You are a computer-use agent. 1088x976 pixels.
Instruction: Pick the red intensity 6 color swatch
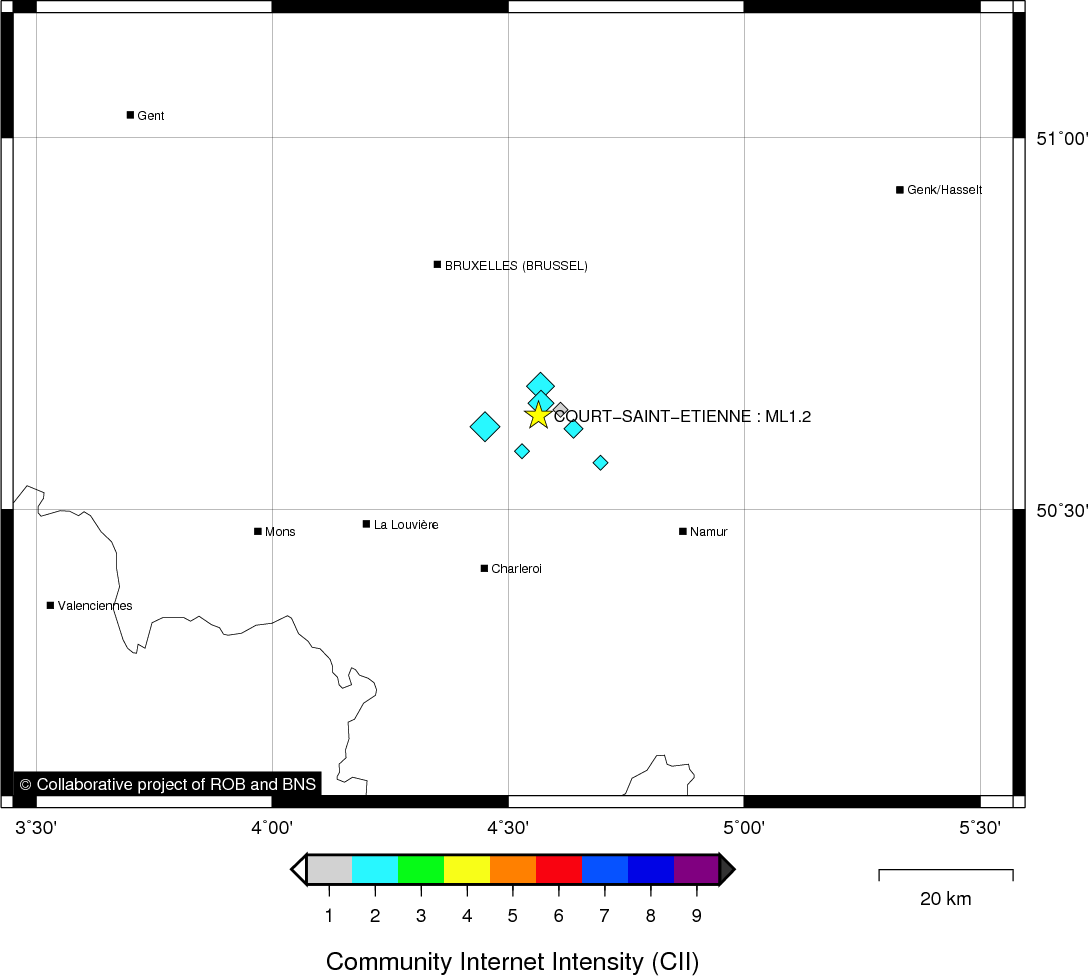(559, 870)
